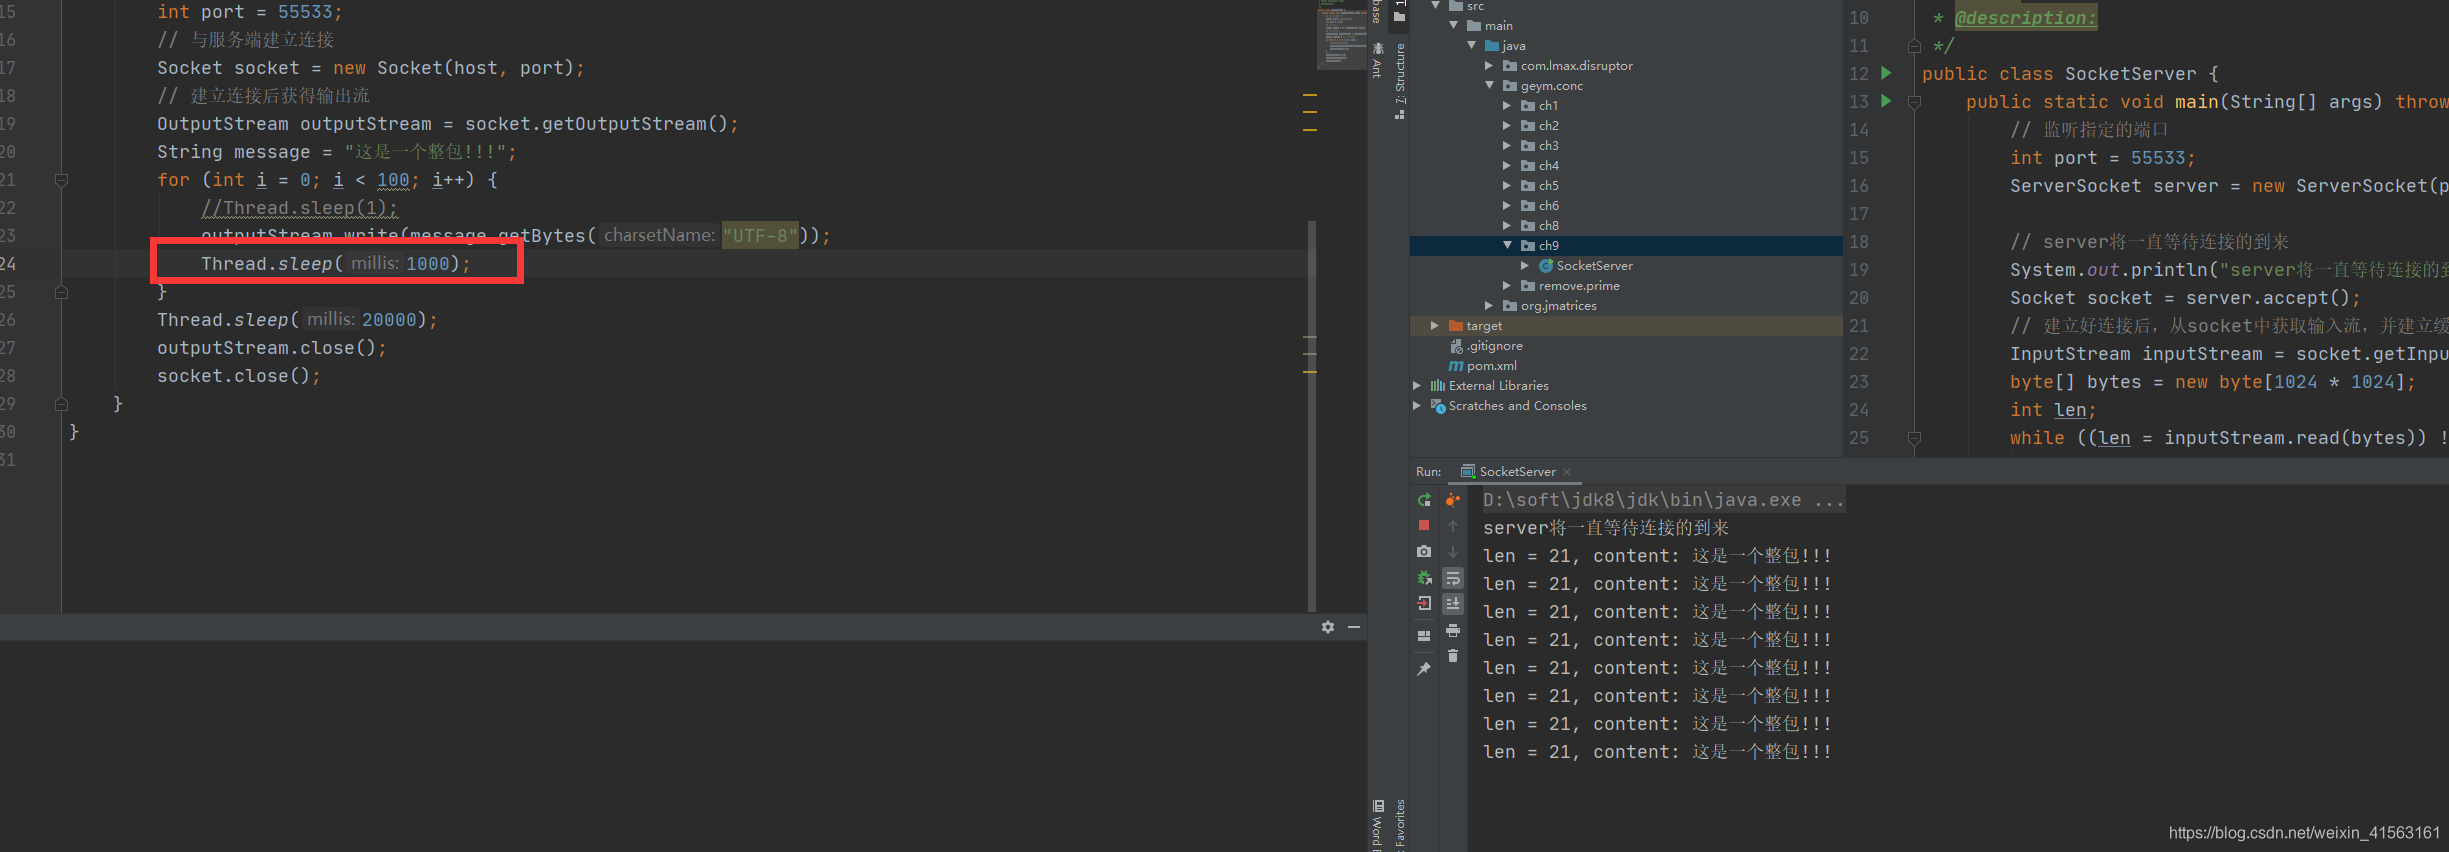This screenshot has height=852, width=2449.
Task: Select the ch6 package
Action: pos(1549,205)
